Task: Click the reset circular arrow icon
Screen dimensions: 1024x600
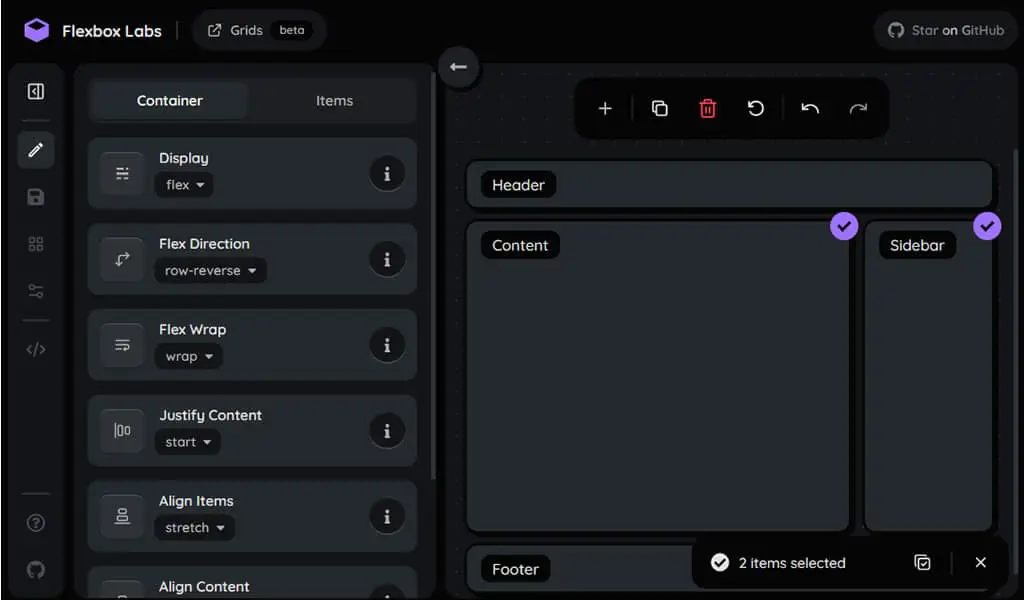Action: click(756, 108)
